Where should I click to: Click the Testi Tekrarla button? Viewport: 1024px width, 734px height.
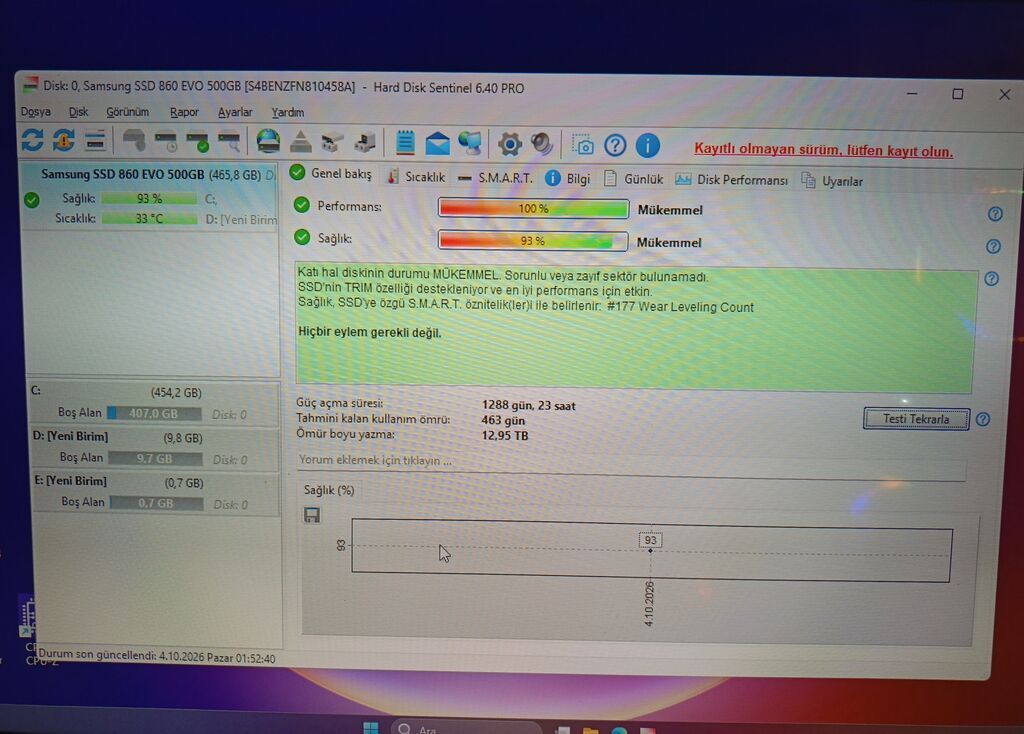pyautogui.click(x=916, y=419)
